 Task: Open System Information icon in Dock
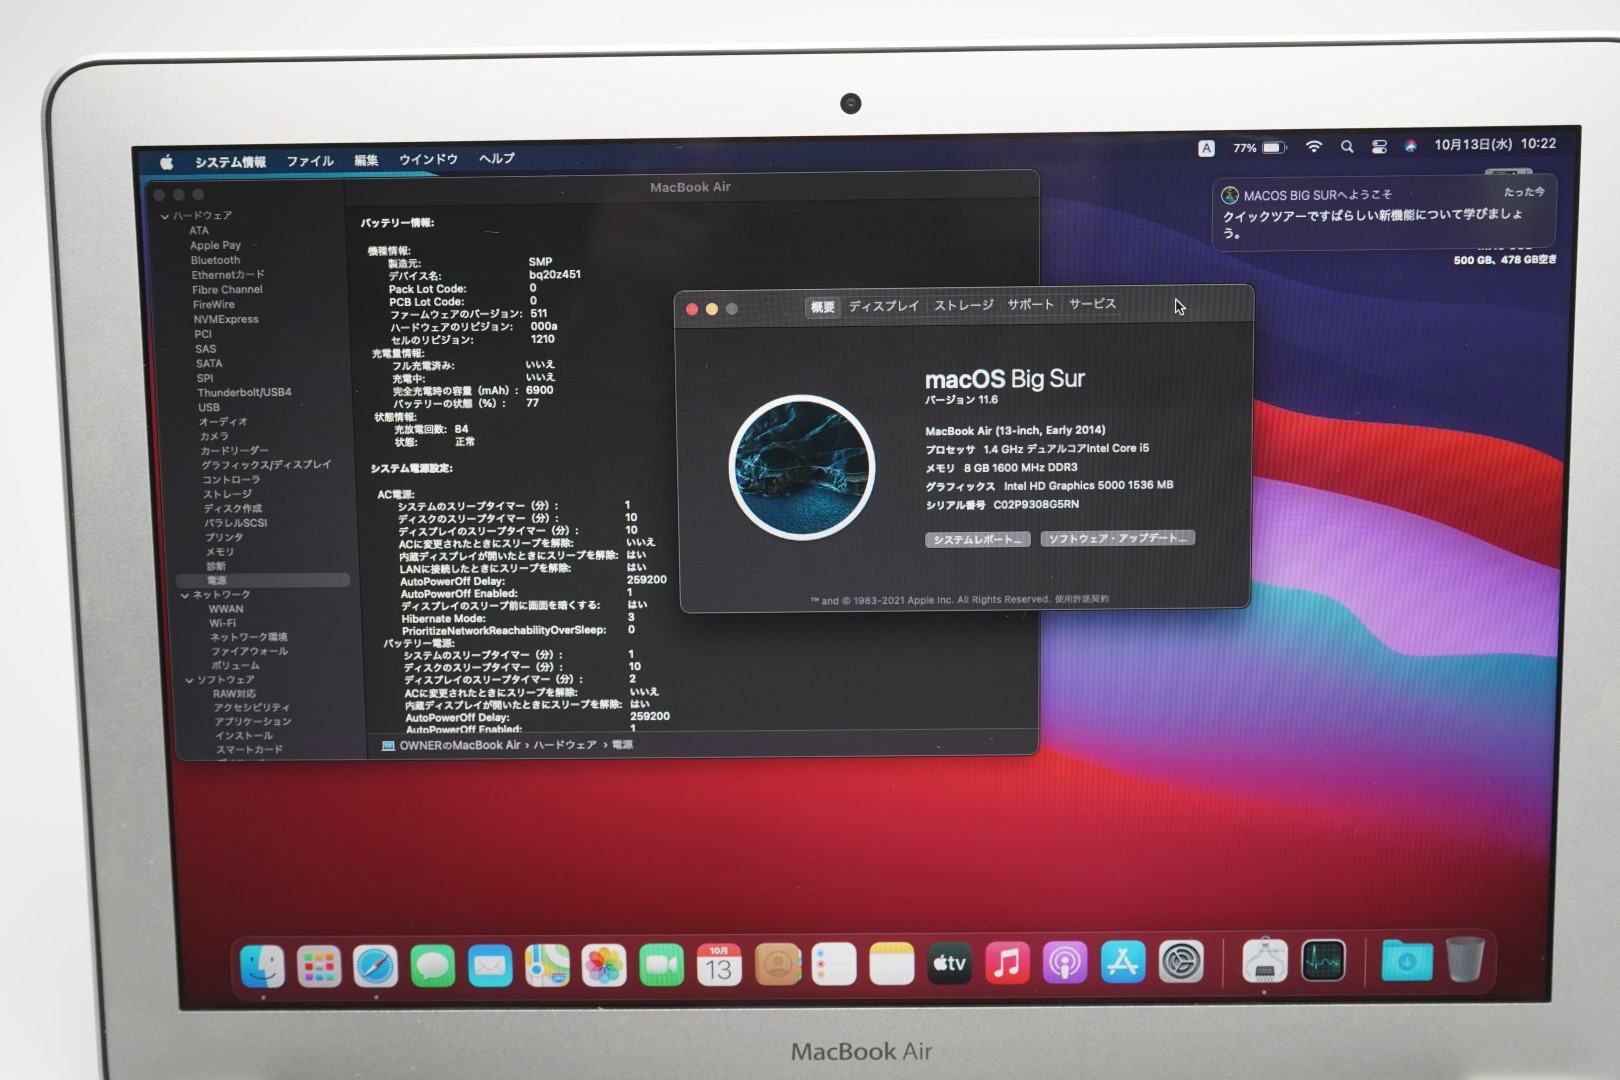(x=1265, y=962)
